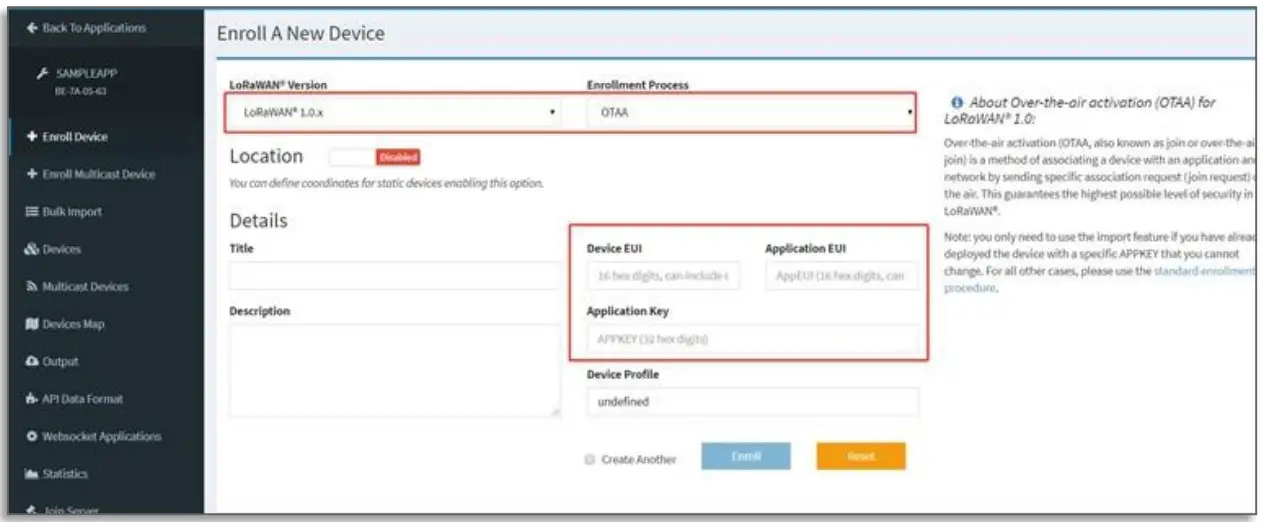Open the Enrollment Process dropdown
The image size is (1266, 522).
click(x=750, y=113)
